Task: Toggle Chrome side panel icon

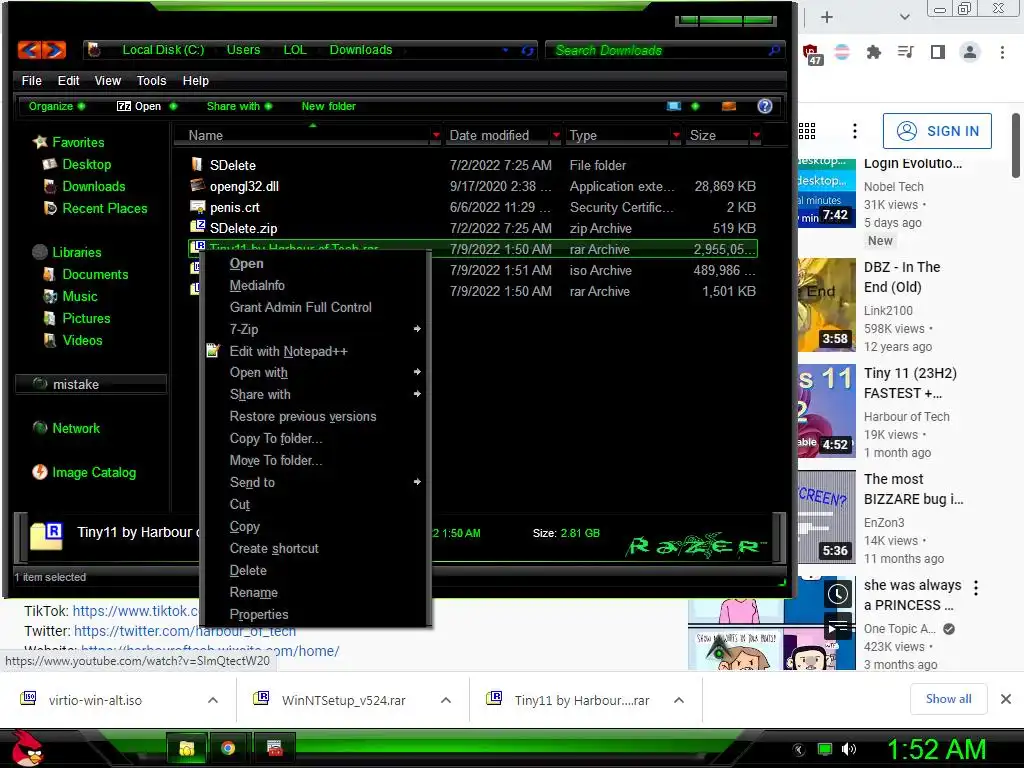Action: tap(938, 52)
